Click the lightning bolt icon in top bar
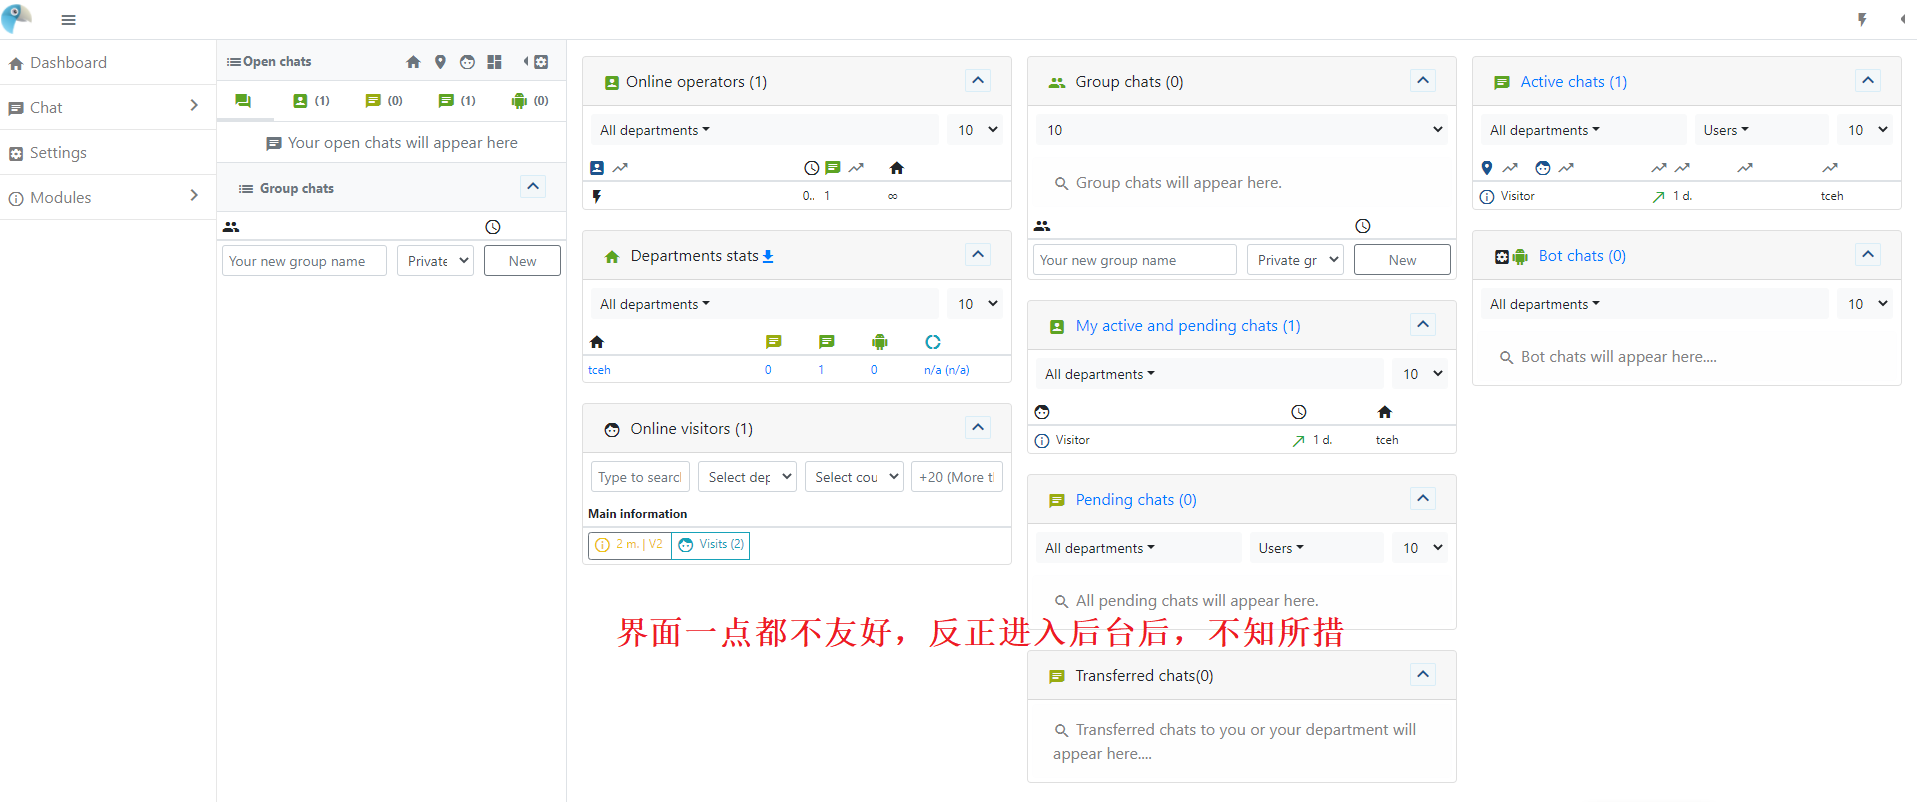This screenshot has width=1917, height=802. (1862, 19)
